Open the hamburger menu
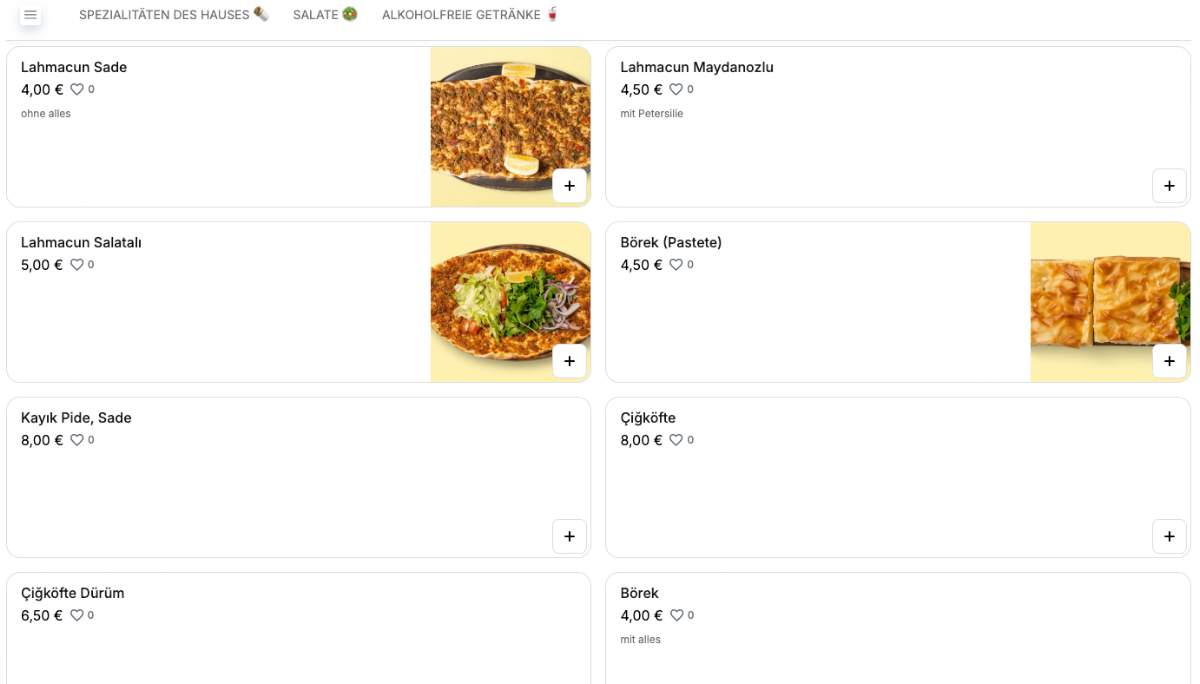This screenshot has width=1200, height=684. (x=30, y=15)
